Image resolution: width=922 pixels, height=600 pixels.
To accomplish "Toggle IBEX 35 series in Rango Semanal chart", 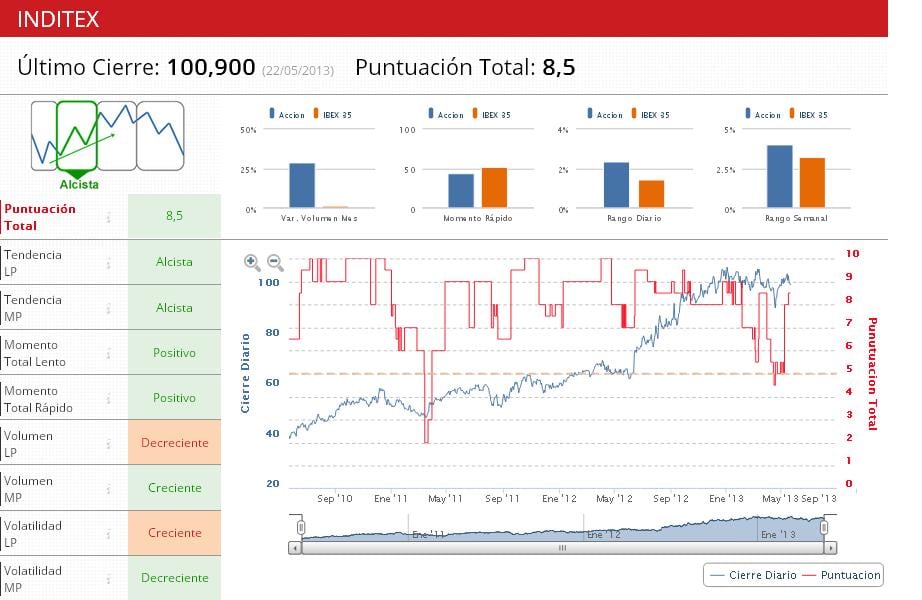I will [809, 114].
